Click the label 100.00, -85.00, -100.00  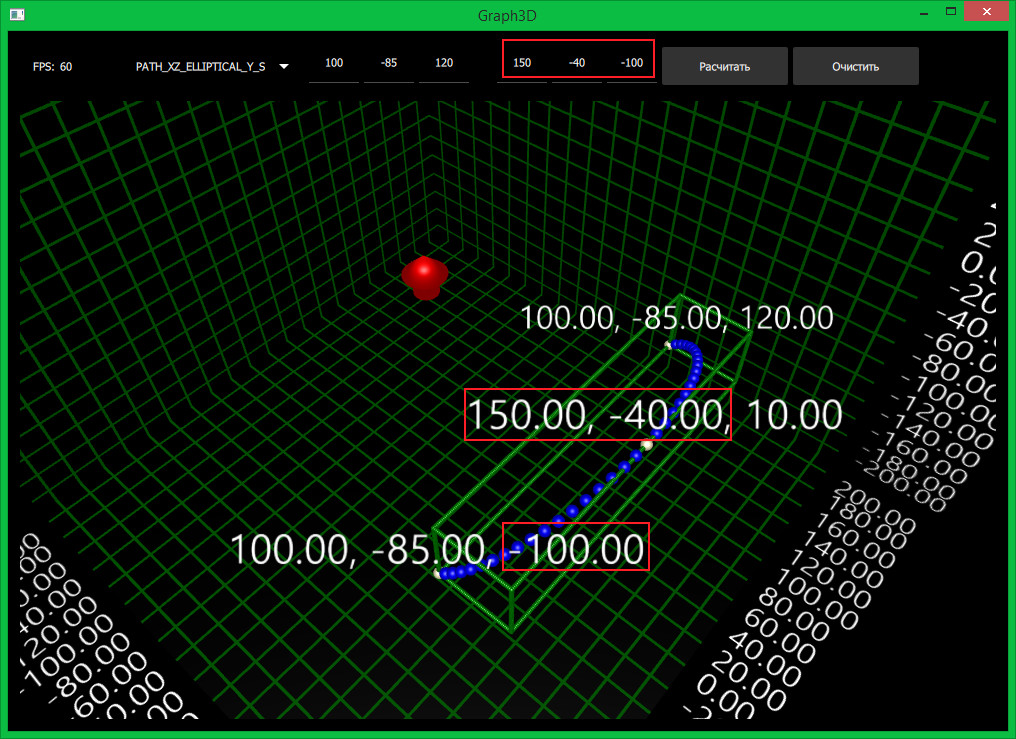point(437,550)
